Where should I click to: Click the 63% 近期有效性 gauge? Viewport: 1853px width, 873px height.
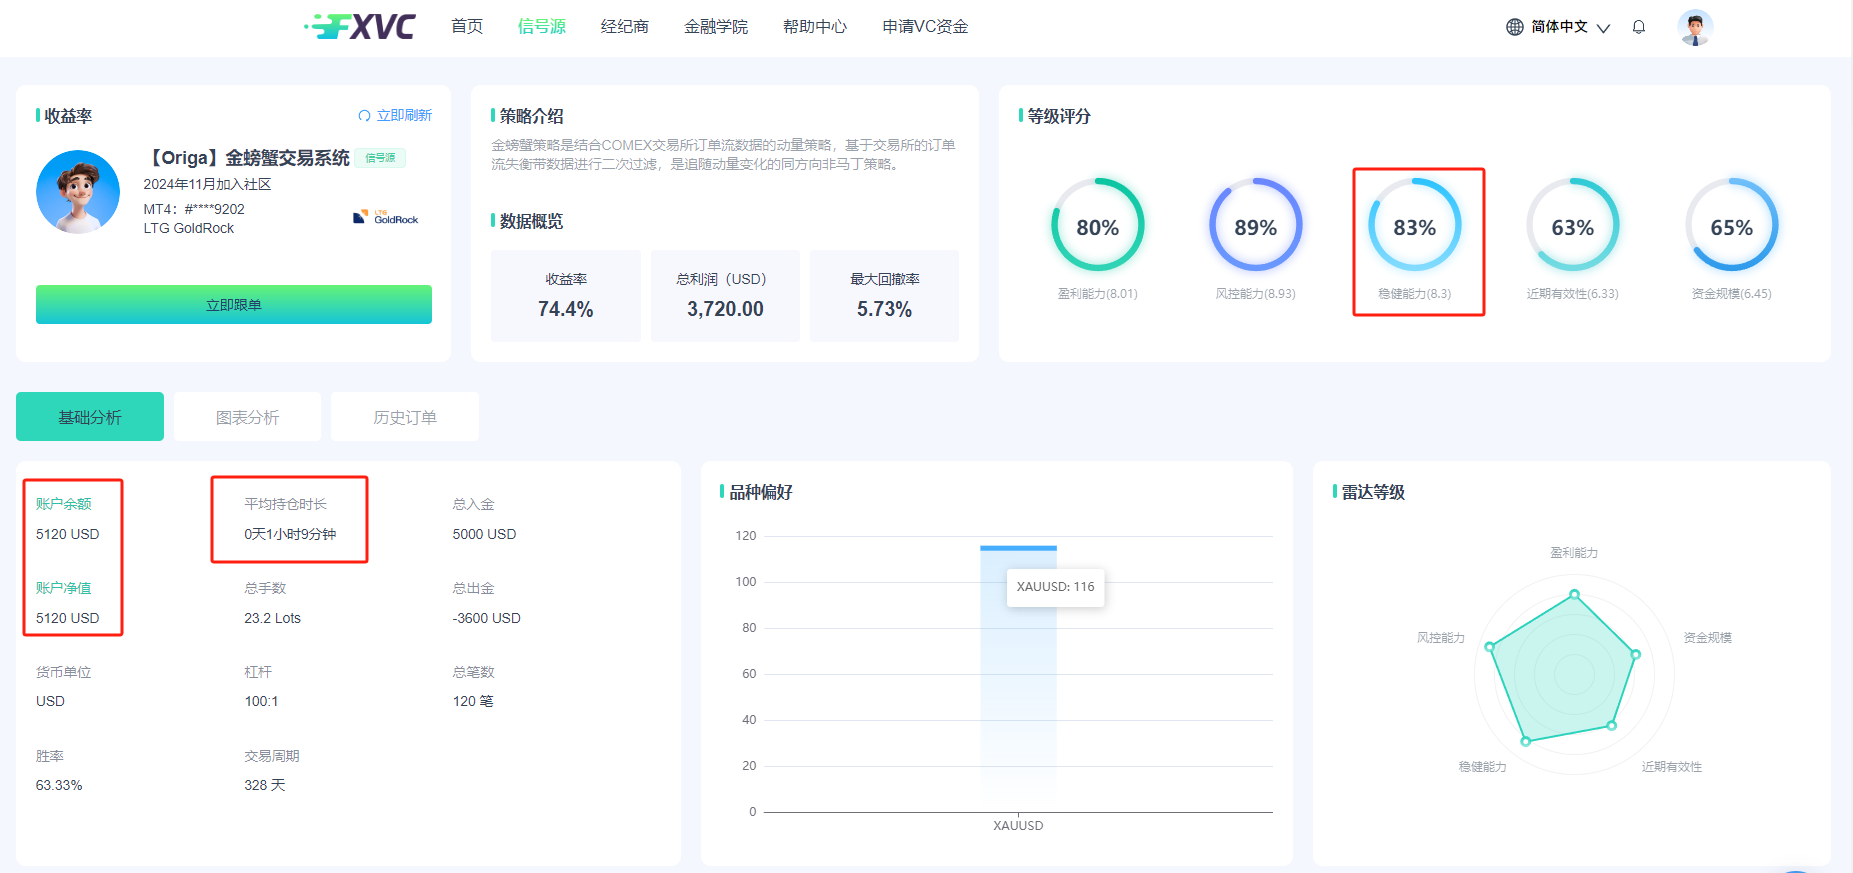[1573, 225]
